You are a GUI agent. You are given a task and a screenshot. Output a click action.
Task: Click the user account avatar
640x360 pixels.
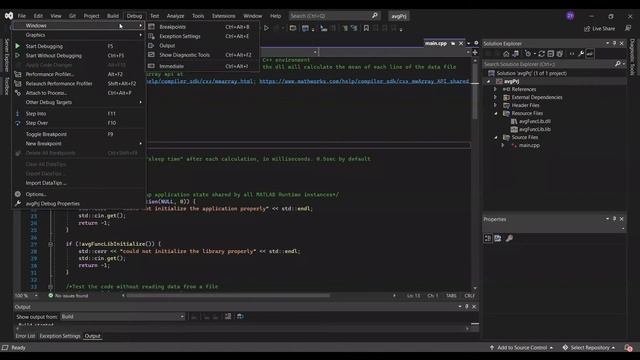click(570, 16)
